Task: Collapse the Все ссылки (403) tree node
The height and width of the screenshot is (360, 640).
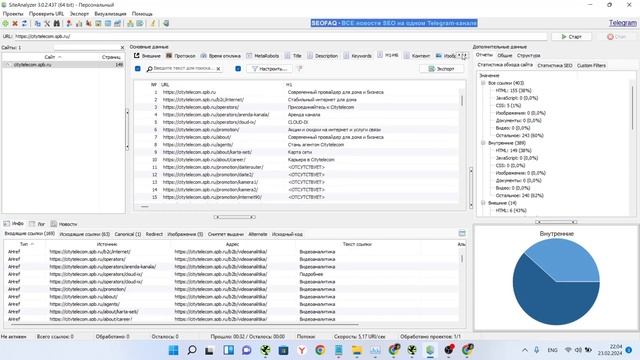Action: pyautogui.click(x=483, y=83)
